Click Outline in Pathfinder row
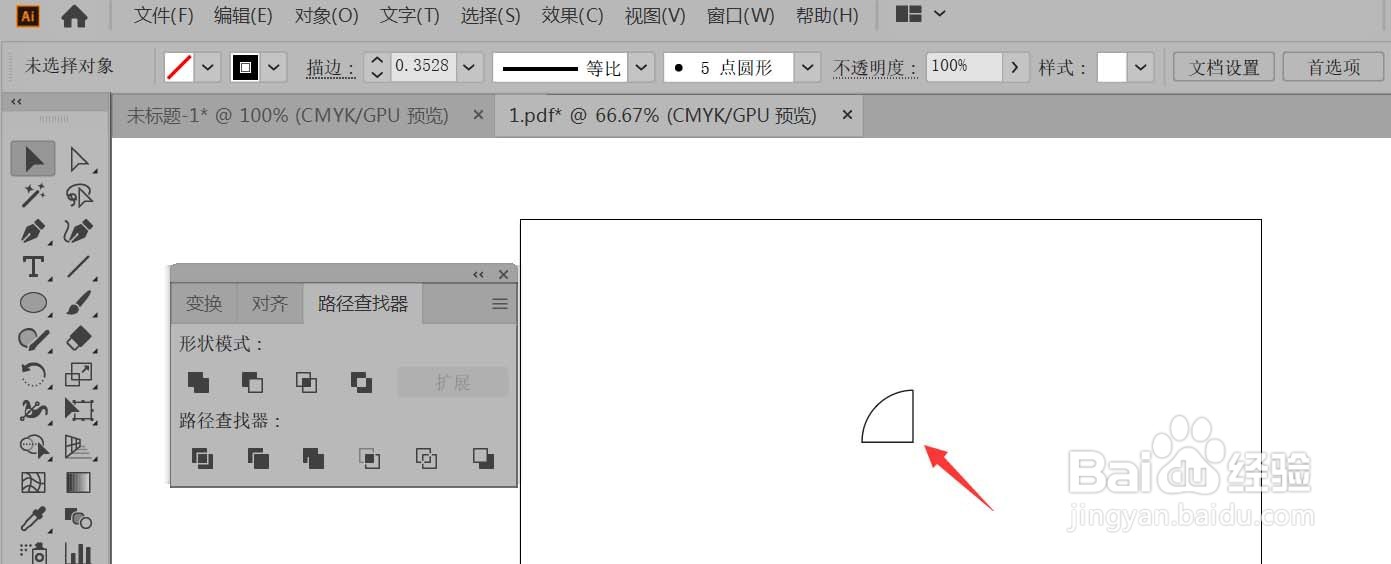 [427, 458]
